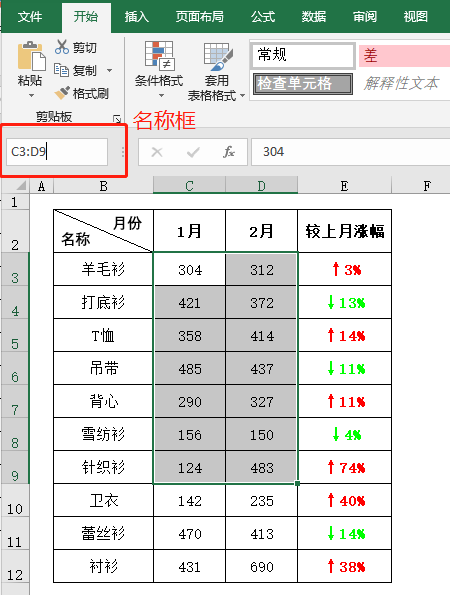Screen dimensions: 450x595
Task: Click the 1月 header cell
Action: (189, 231)
